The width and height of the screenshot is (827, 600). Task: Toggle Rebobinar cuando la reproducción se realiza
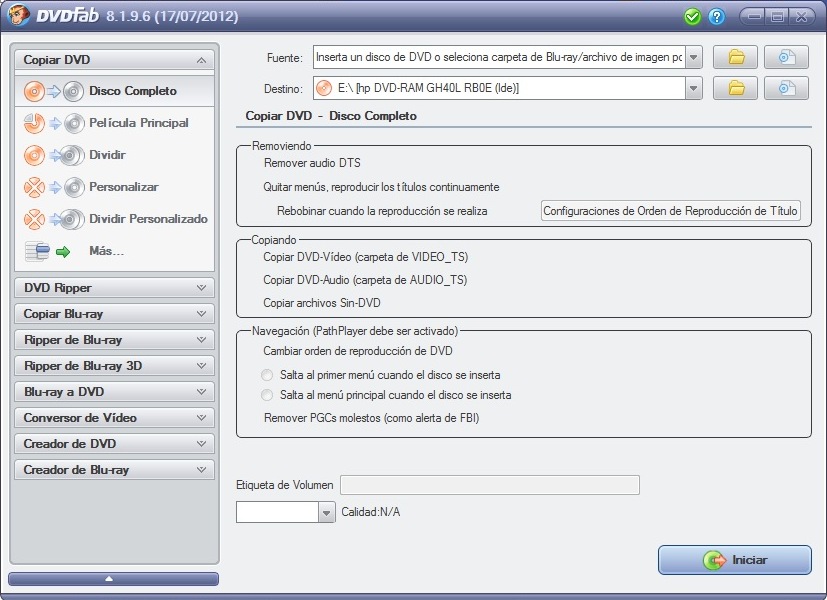pos(382,211)
